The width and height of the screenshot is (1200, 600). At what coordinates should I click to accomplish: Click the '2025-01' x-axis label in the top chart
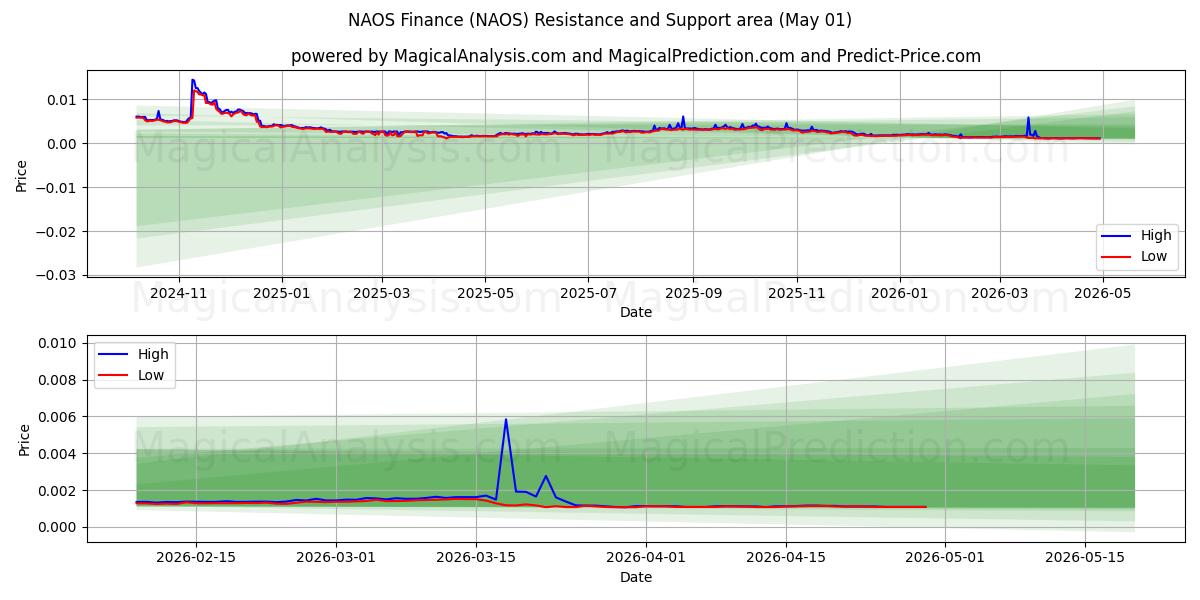(282, 293)
